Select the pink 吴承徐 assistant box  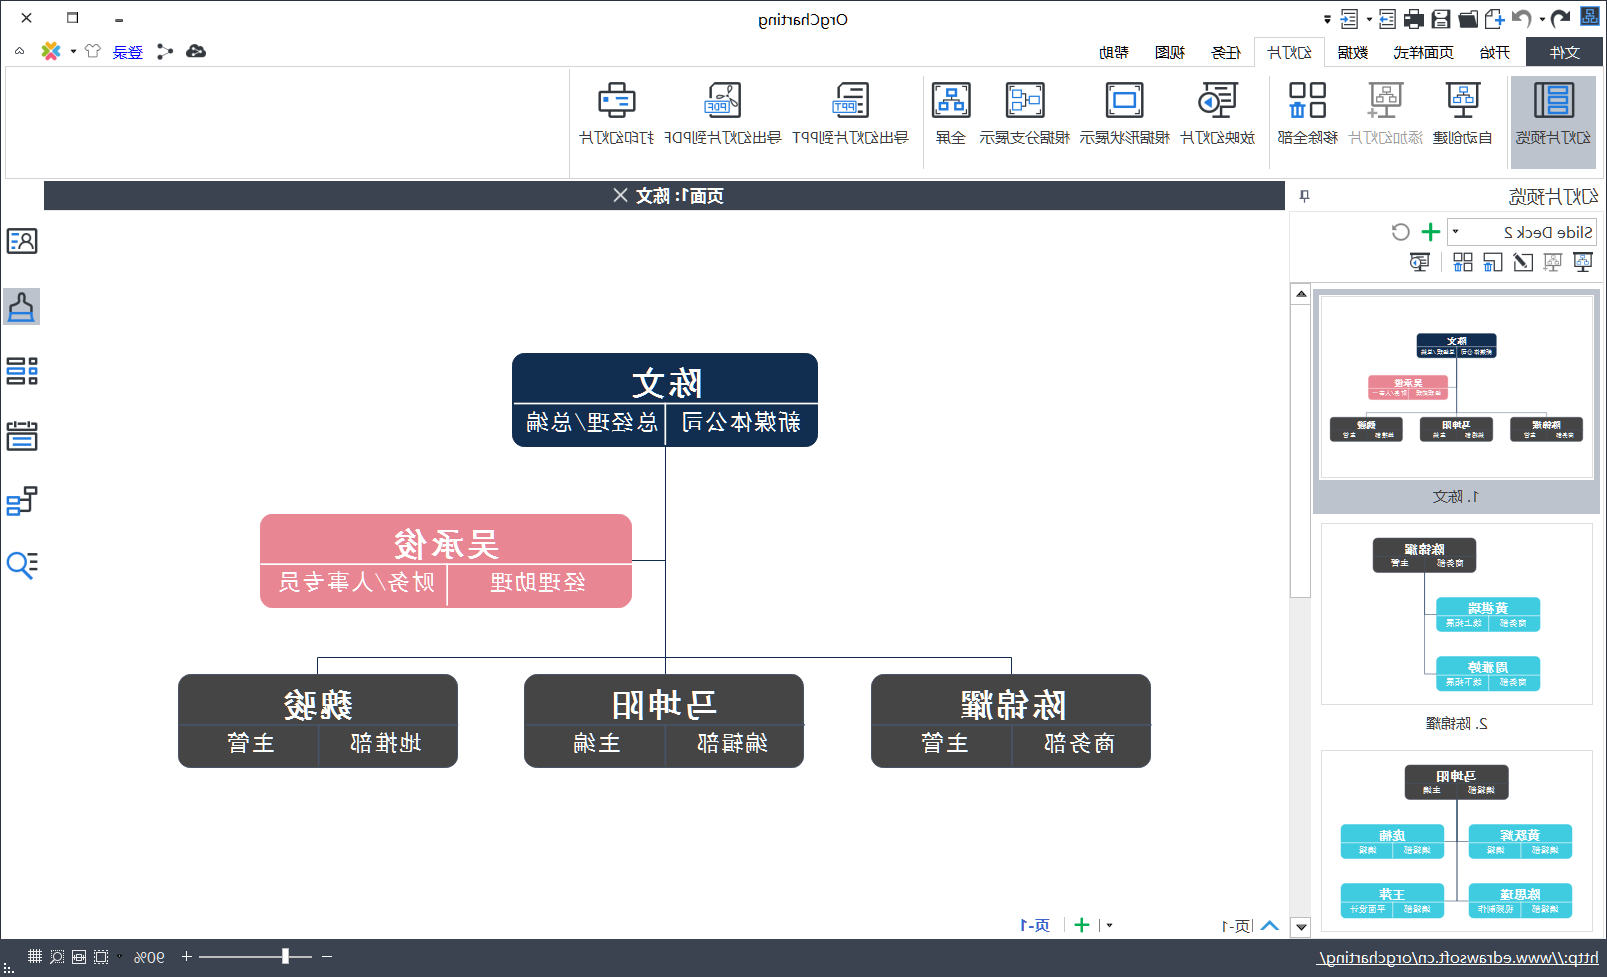pyautogui.click(x=446, y=561)
